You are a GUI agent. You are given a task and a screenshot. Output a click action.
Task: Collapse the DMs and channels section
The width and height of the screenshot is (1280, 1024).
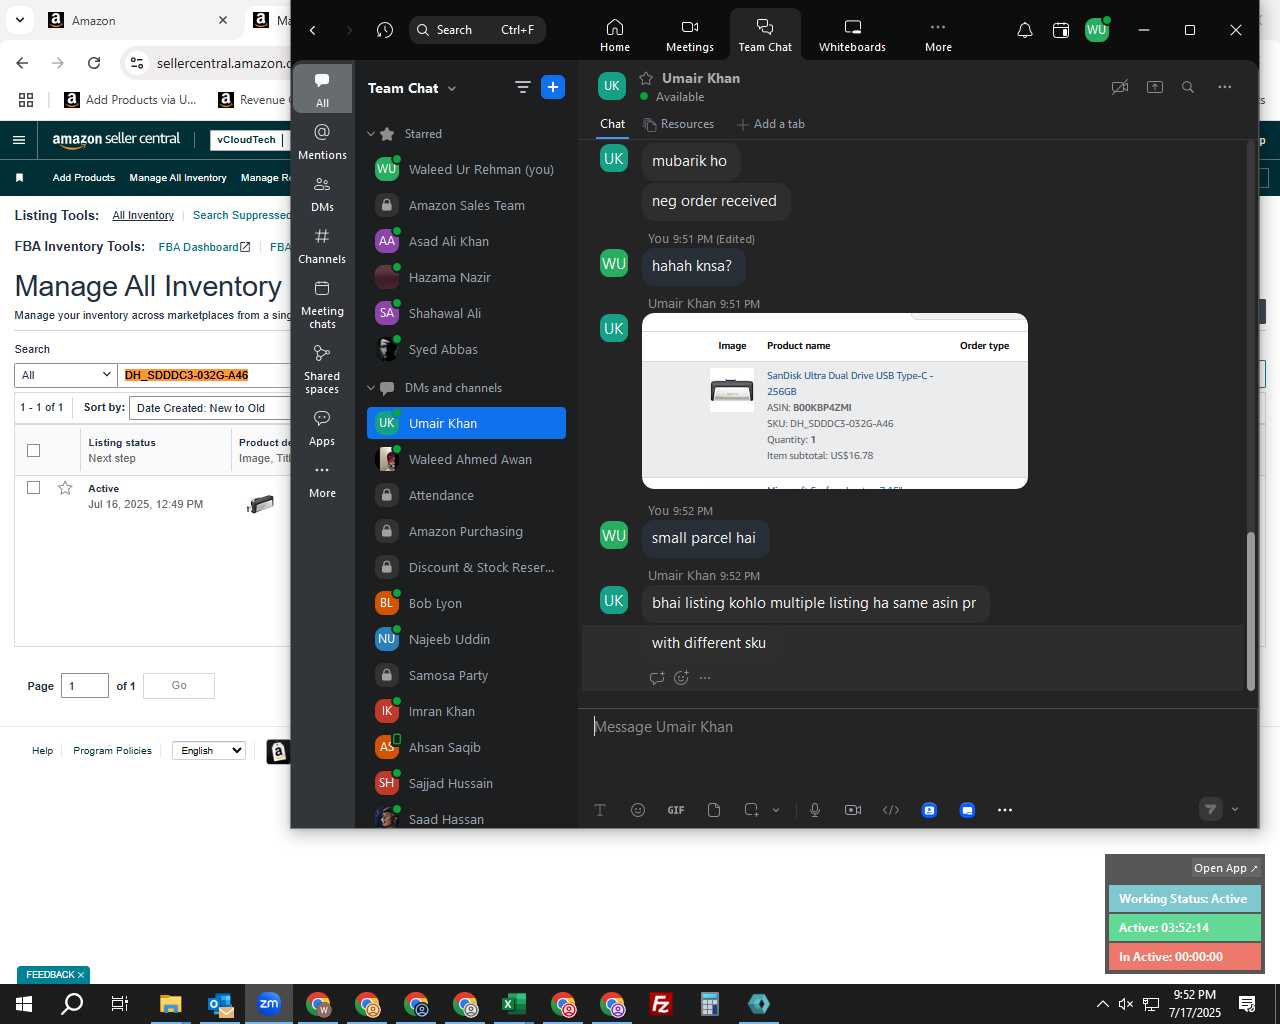pyautogui.click(x=371, y=388)
